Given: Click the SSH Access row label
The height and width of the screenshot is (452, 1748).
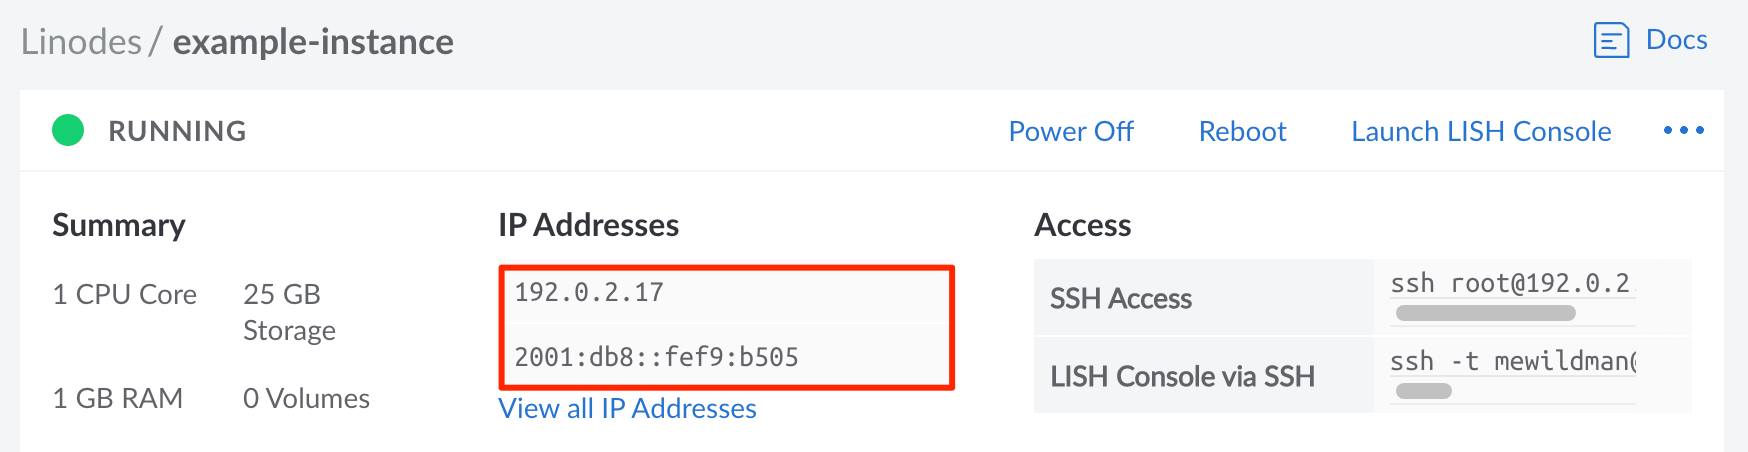Looking at the screenshot, I should click(1120, 298).
